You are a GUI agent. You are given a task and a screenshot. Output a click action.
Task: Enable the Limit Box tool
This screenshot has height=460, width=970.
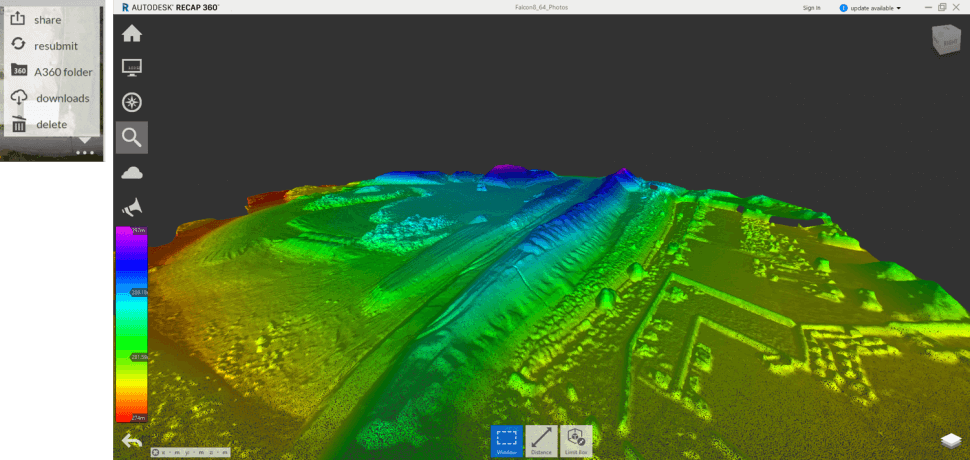coord(576,441)
